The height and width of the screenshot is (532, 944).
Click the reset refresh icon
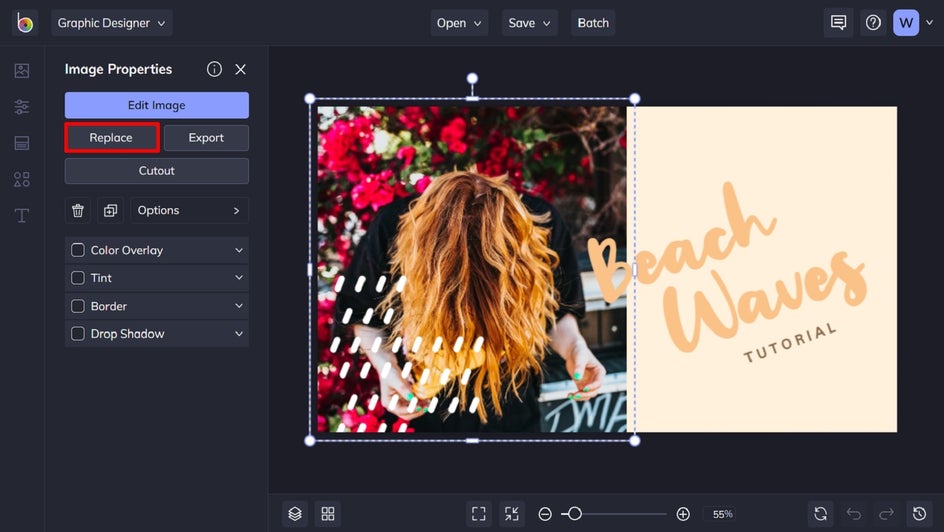[x=821, y=513]
